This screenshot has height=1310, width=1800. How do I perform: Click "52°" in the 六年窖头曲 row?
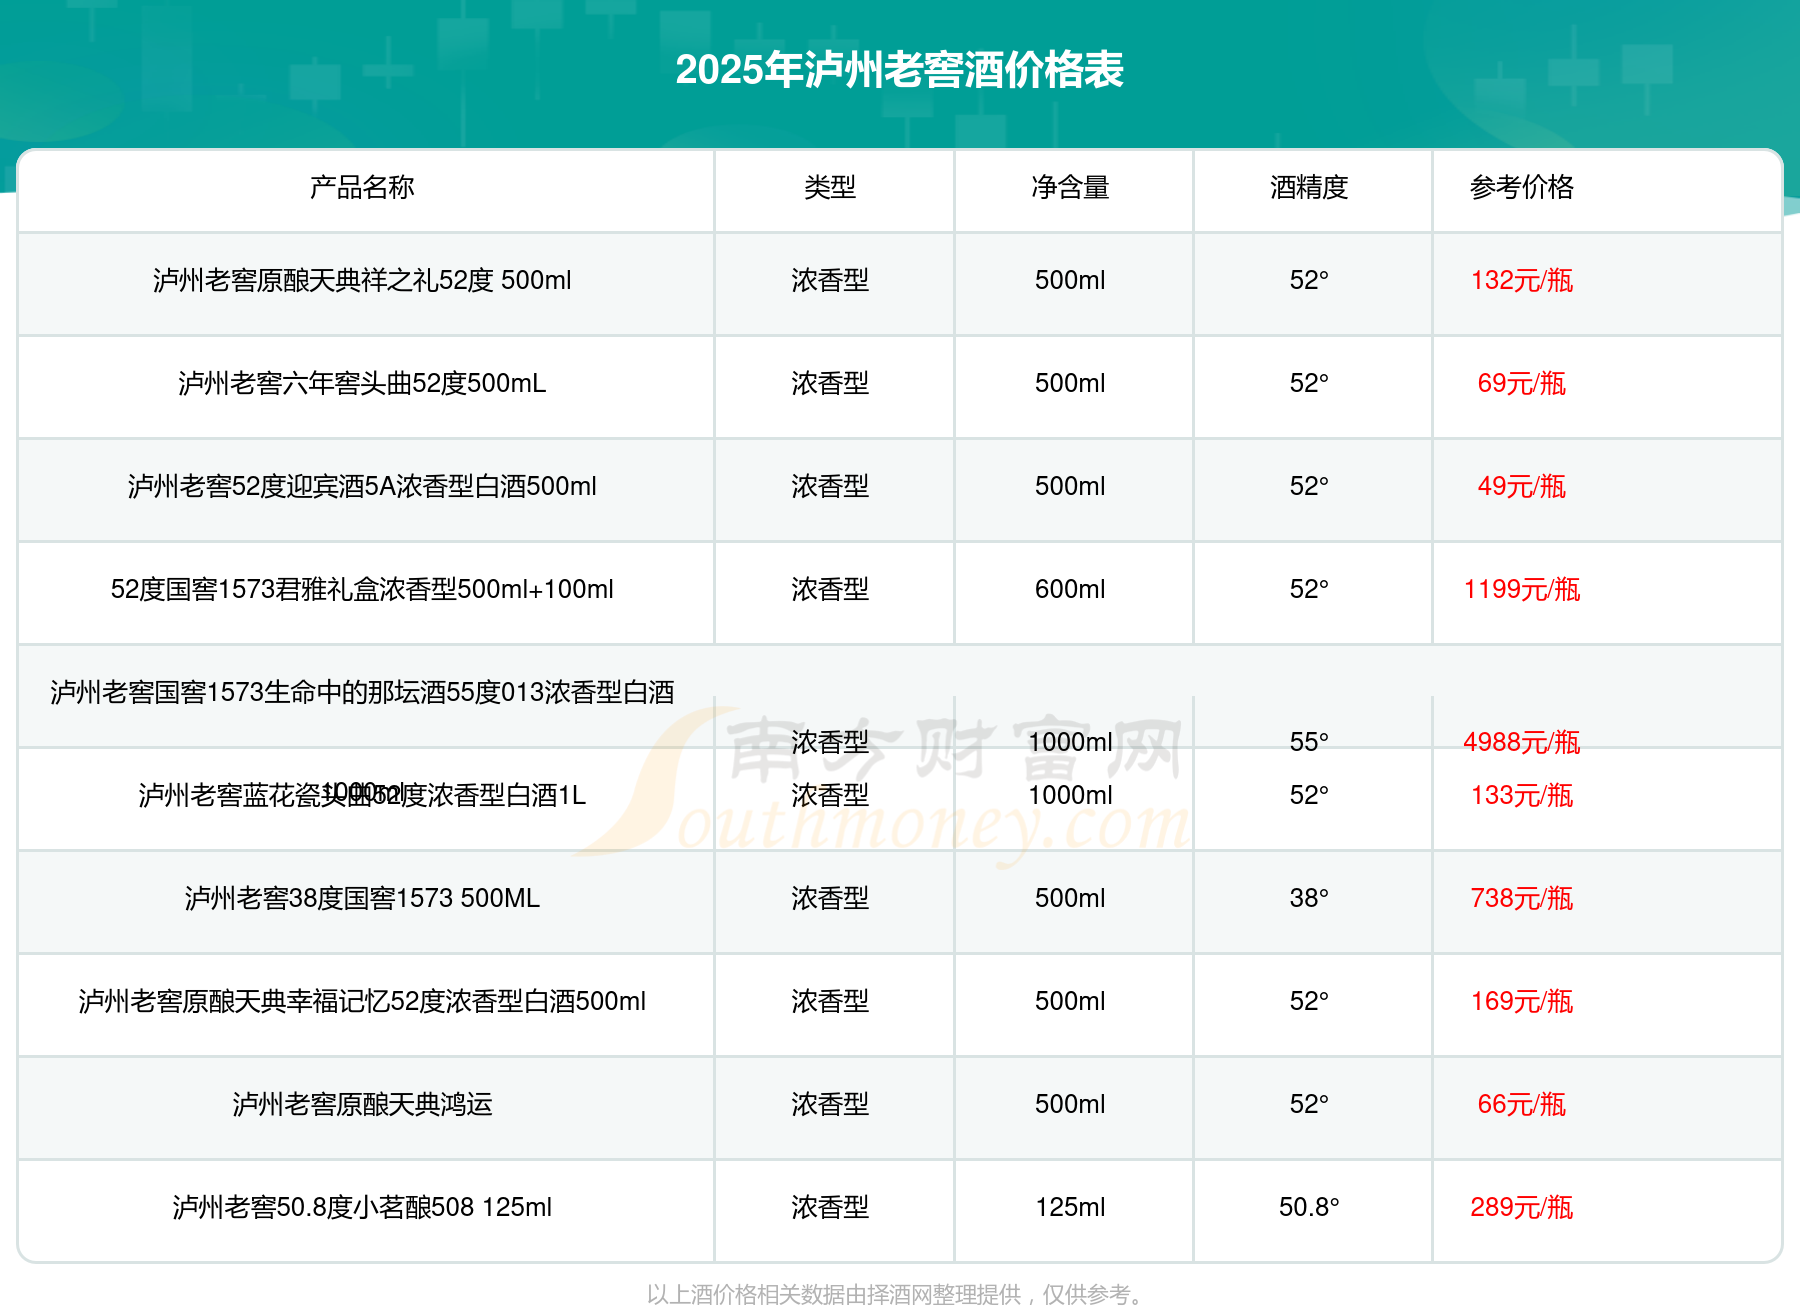coord(1309,383)
